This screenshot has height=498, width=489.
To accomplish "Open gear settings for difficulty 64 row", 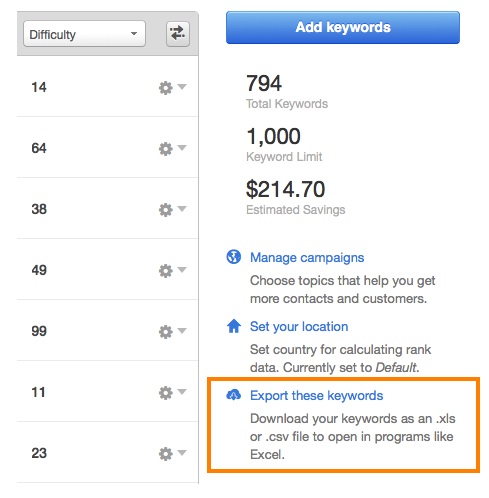I will [166, 149].
